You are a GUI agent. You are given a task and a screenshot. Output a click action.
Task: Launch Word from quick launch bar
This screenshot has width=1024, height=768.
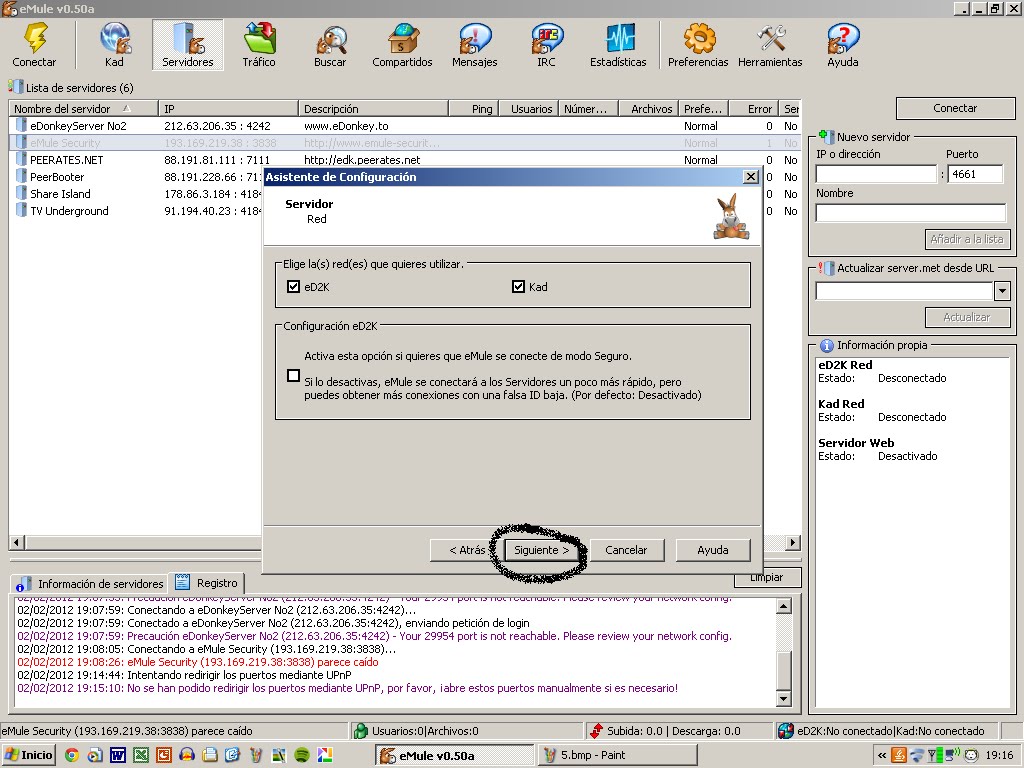coord(118,755)
